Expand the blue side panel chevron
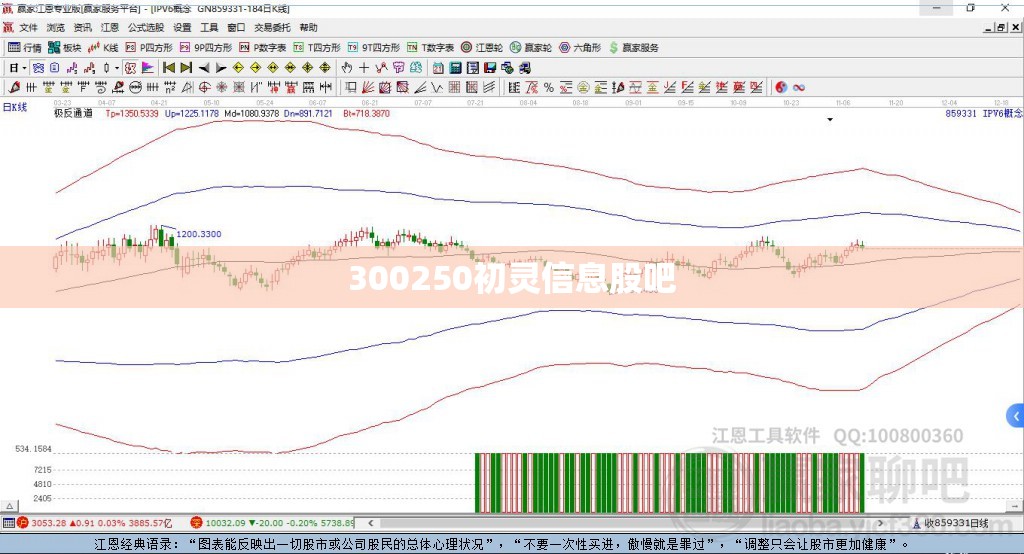 1016,416
